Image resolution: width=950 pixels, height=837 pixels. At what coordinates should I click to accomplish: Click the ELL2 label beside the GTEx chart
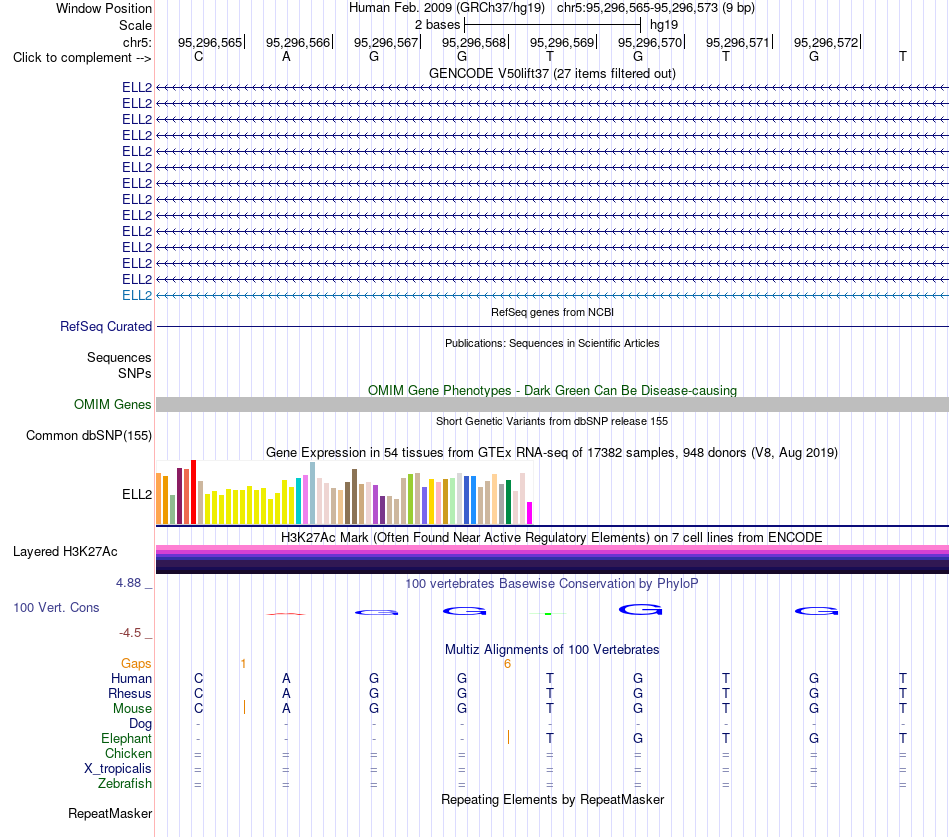coord(137,494)
